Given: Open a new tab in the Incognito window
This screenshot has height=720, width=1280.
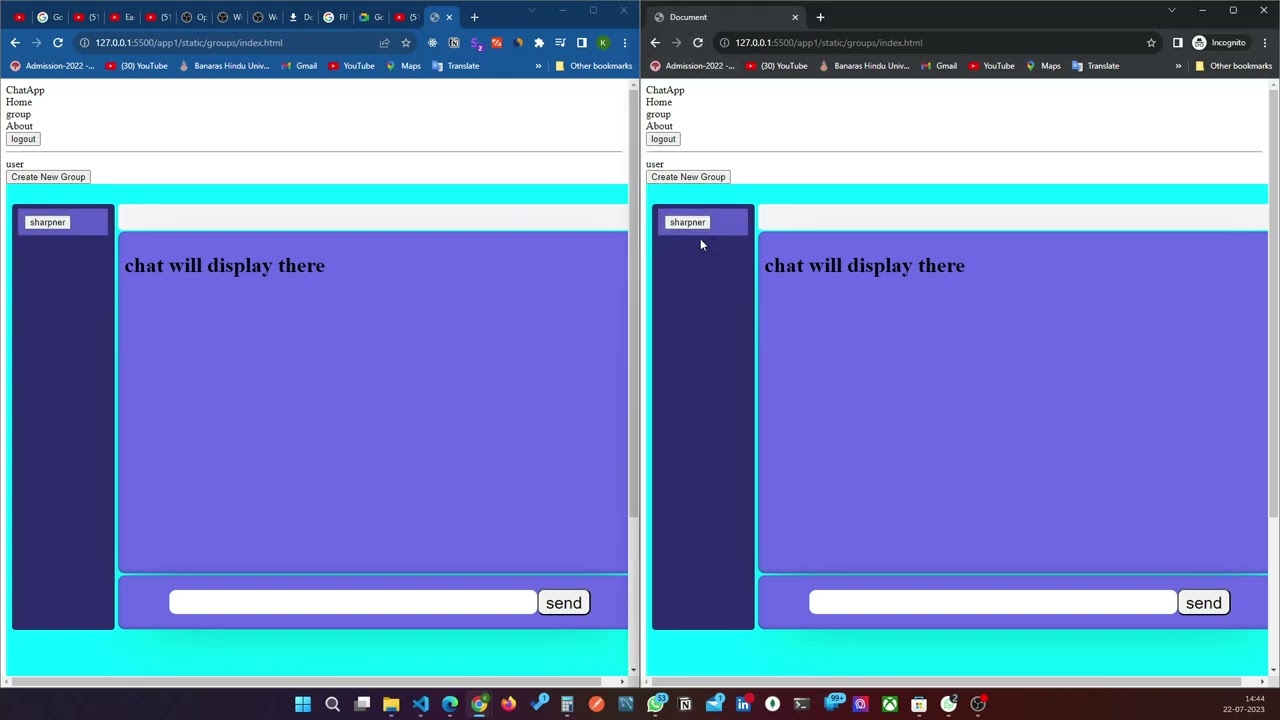Looking at the screenshot, I should [820, 17].
